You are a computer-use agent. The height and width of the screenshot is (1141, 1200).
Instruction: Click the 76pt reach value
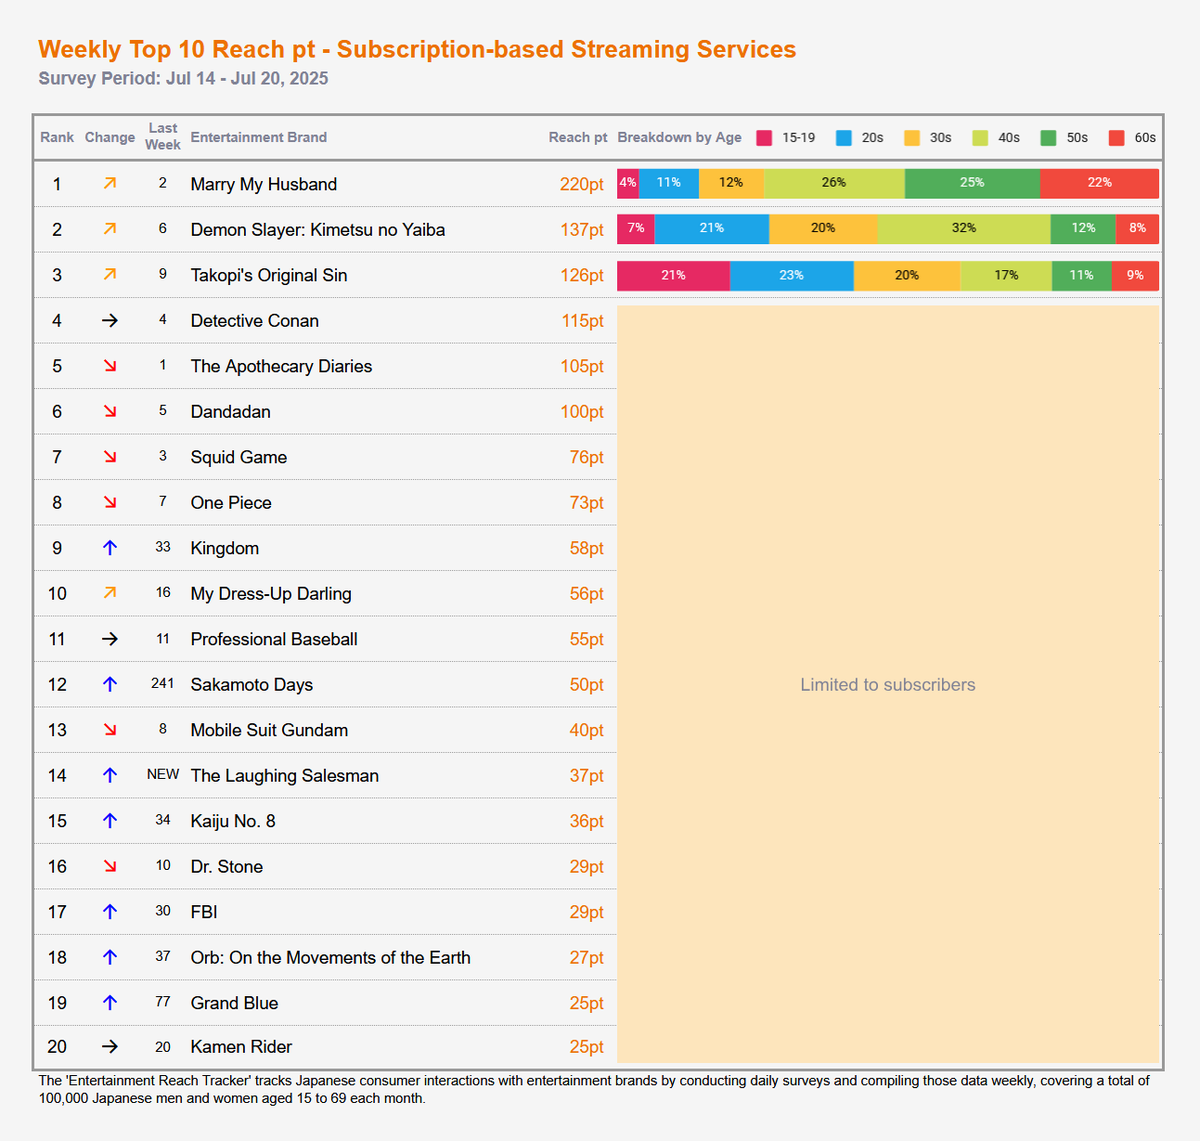[x=587, y=457]
